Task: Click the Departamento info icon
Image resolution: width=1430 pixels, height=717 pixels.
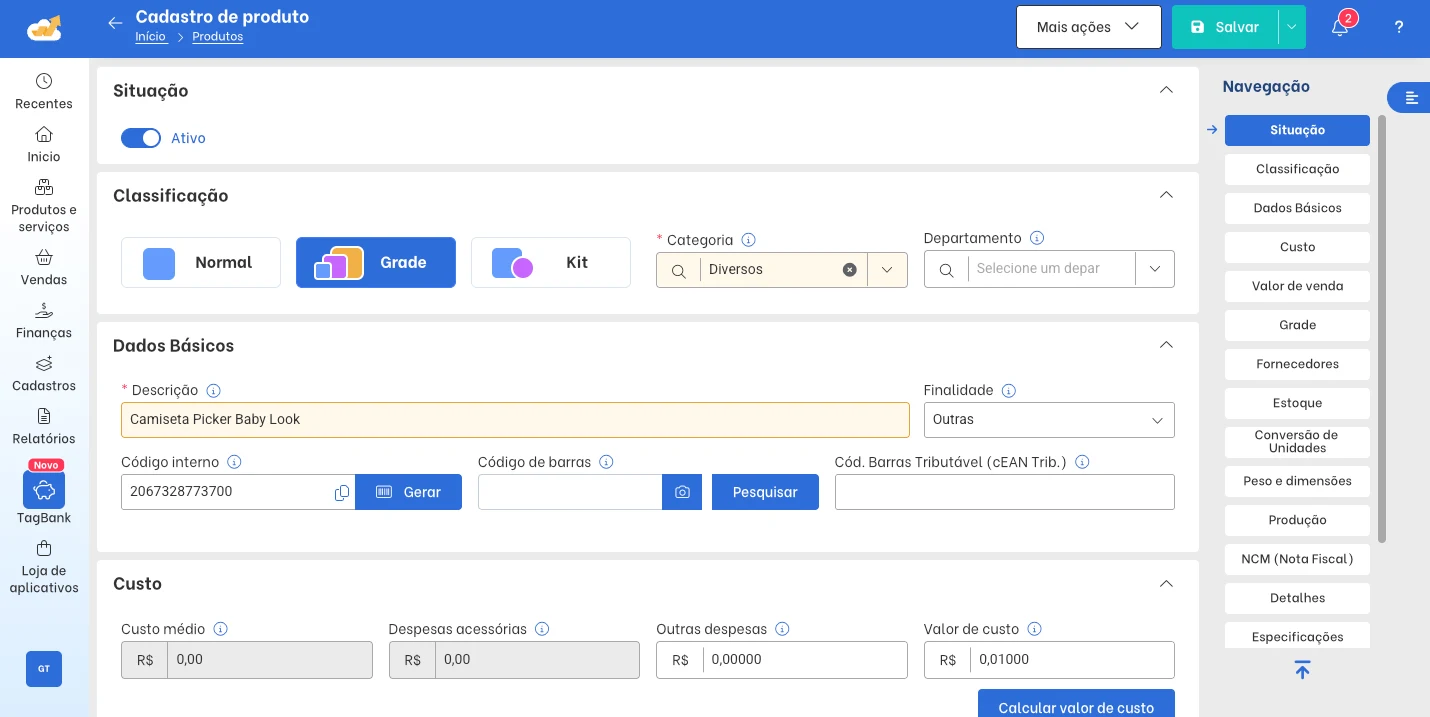Action: 1037,238
